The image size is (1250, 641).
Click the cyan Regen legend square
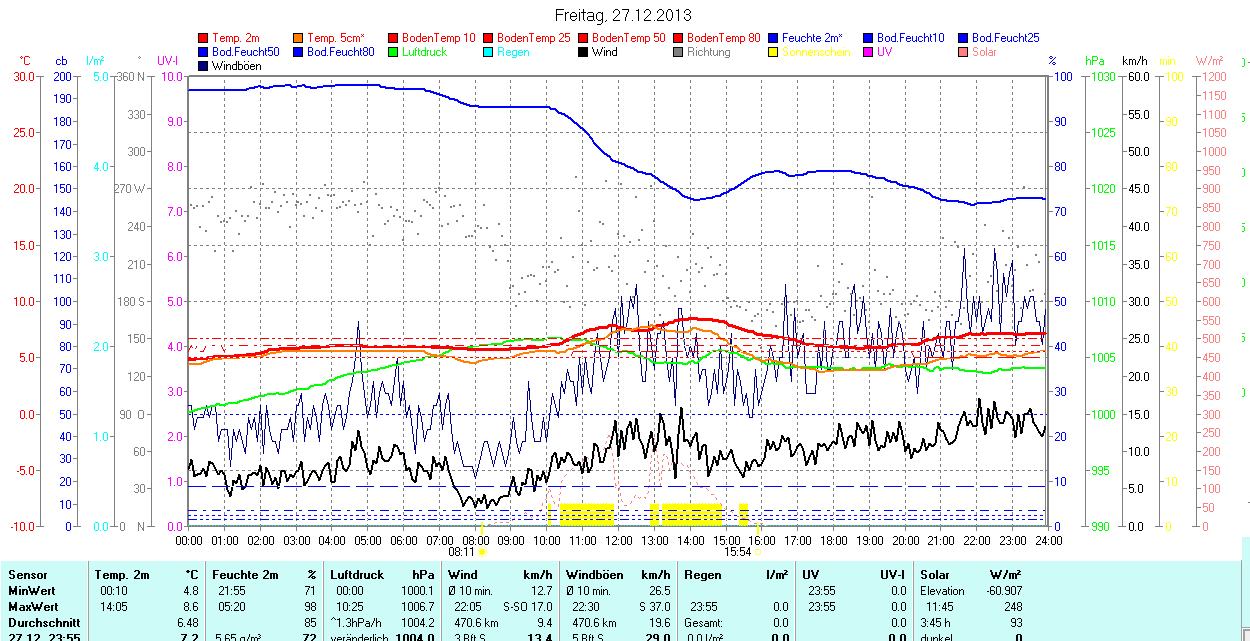point(489,52)
